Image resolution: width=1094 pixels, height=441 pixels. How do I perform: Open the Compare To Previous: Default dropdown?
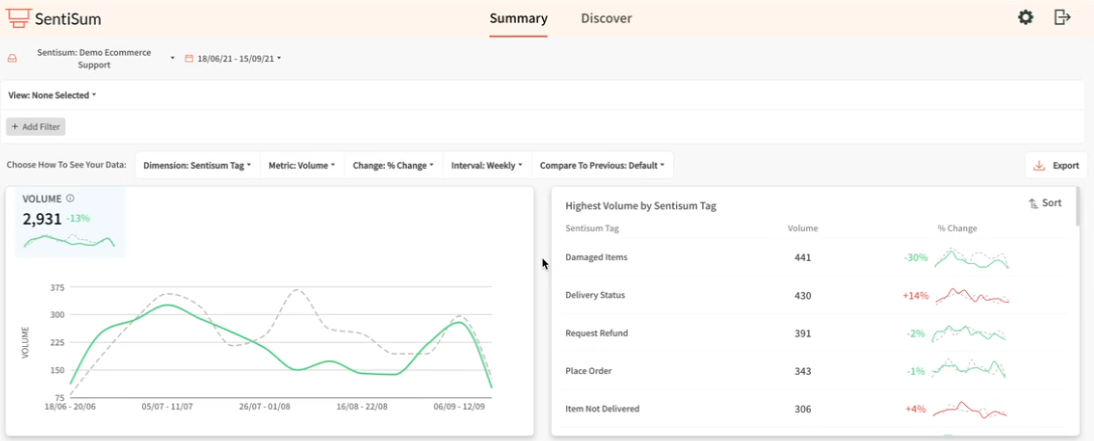[602, 165]
